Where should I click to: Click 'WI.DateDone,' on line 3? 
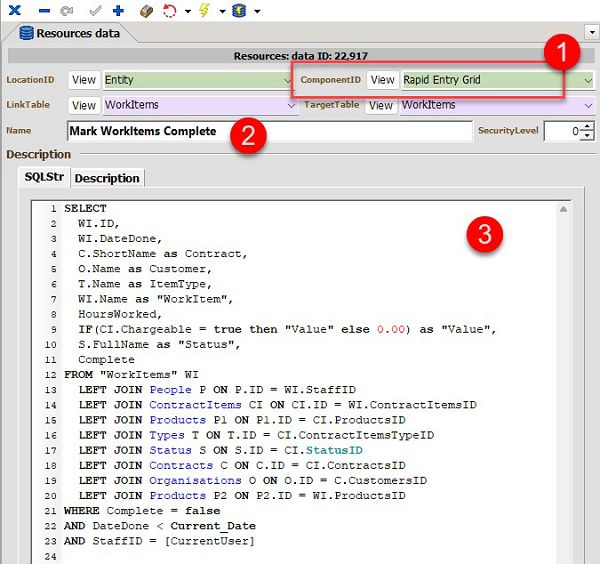click(x=120, y=239)
